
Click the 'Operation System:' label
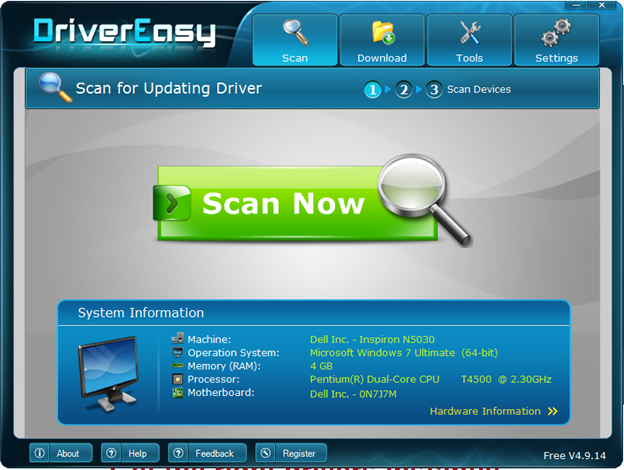(233, 353)
